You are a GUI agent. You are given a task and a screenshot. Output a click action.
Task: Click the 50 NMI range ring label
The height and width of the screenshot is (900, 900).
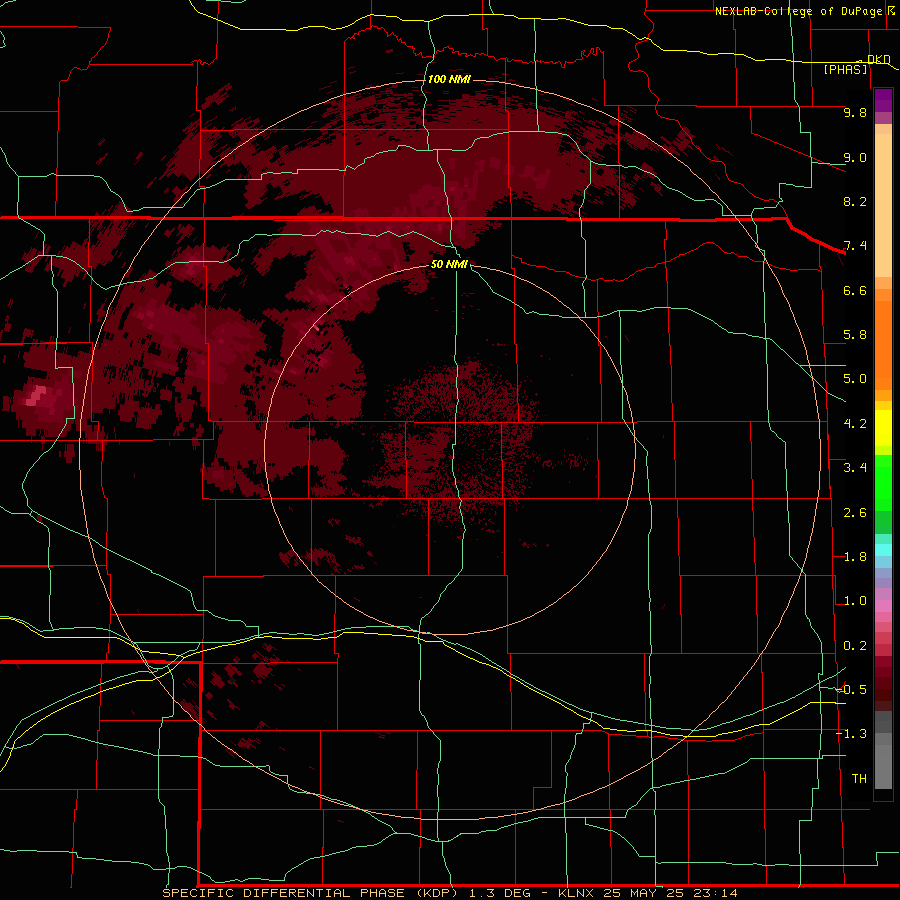click(x=449, y=264)
